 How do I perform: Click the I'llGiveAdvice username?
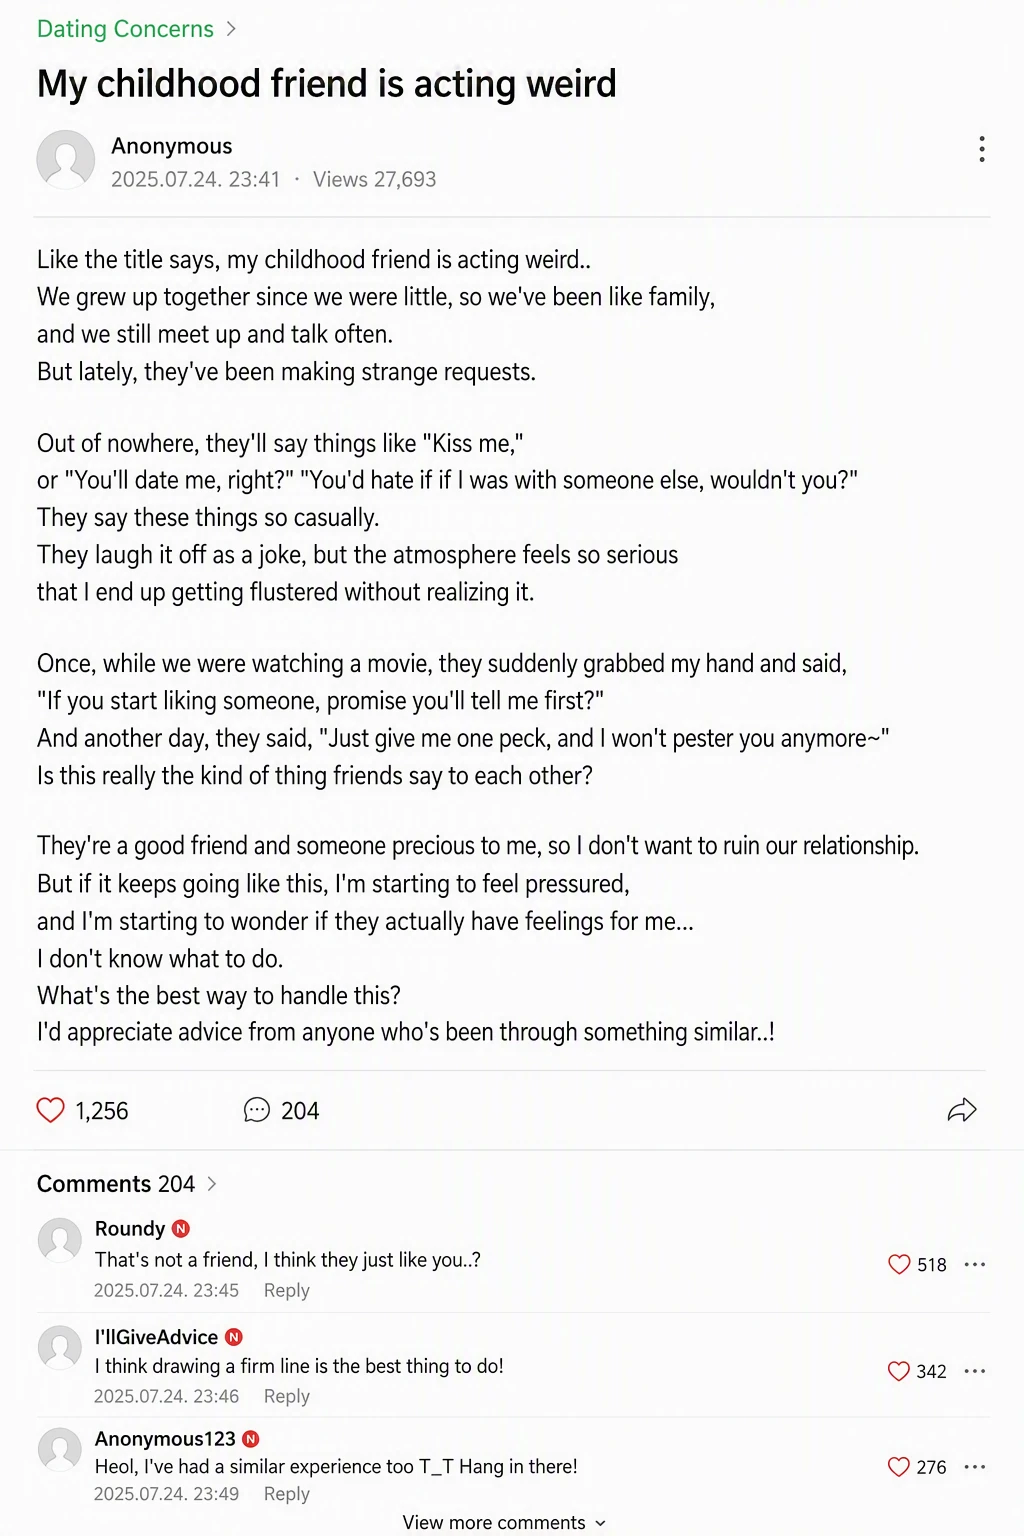point(156,1337)
